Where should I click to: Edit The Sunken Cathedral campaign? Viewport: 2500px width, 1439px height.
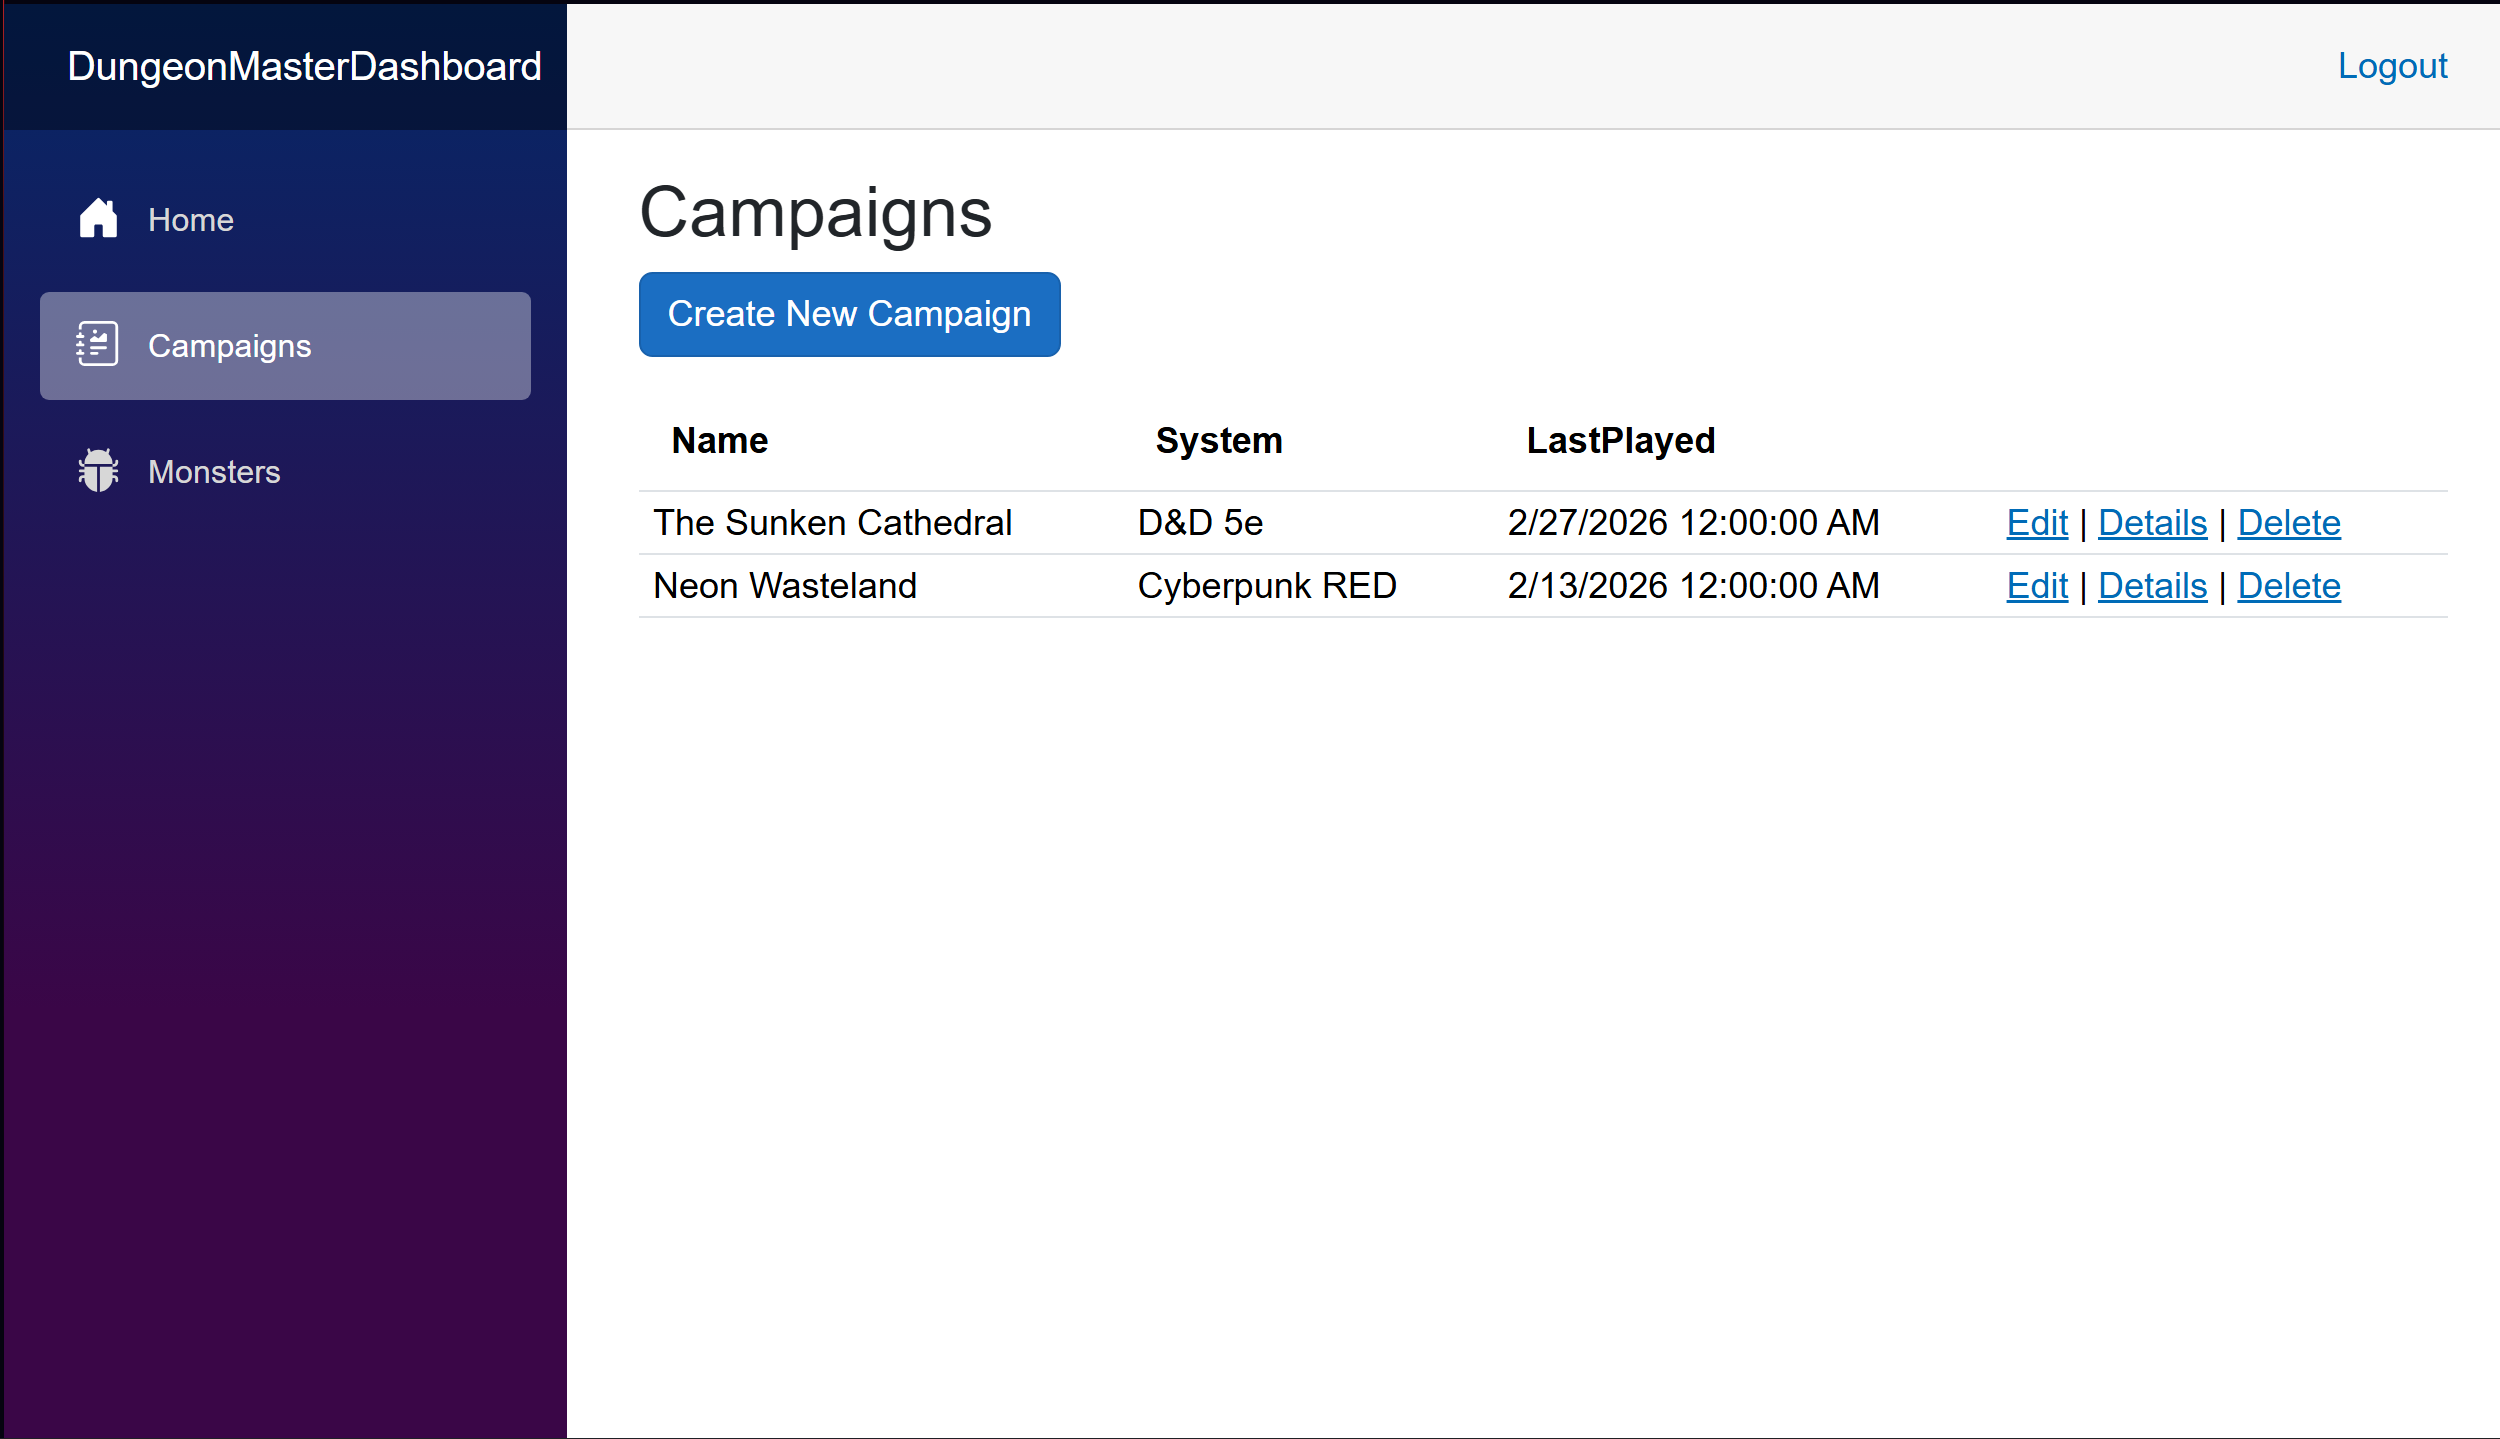(x=2036, y=522)
